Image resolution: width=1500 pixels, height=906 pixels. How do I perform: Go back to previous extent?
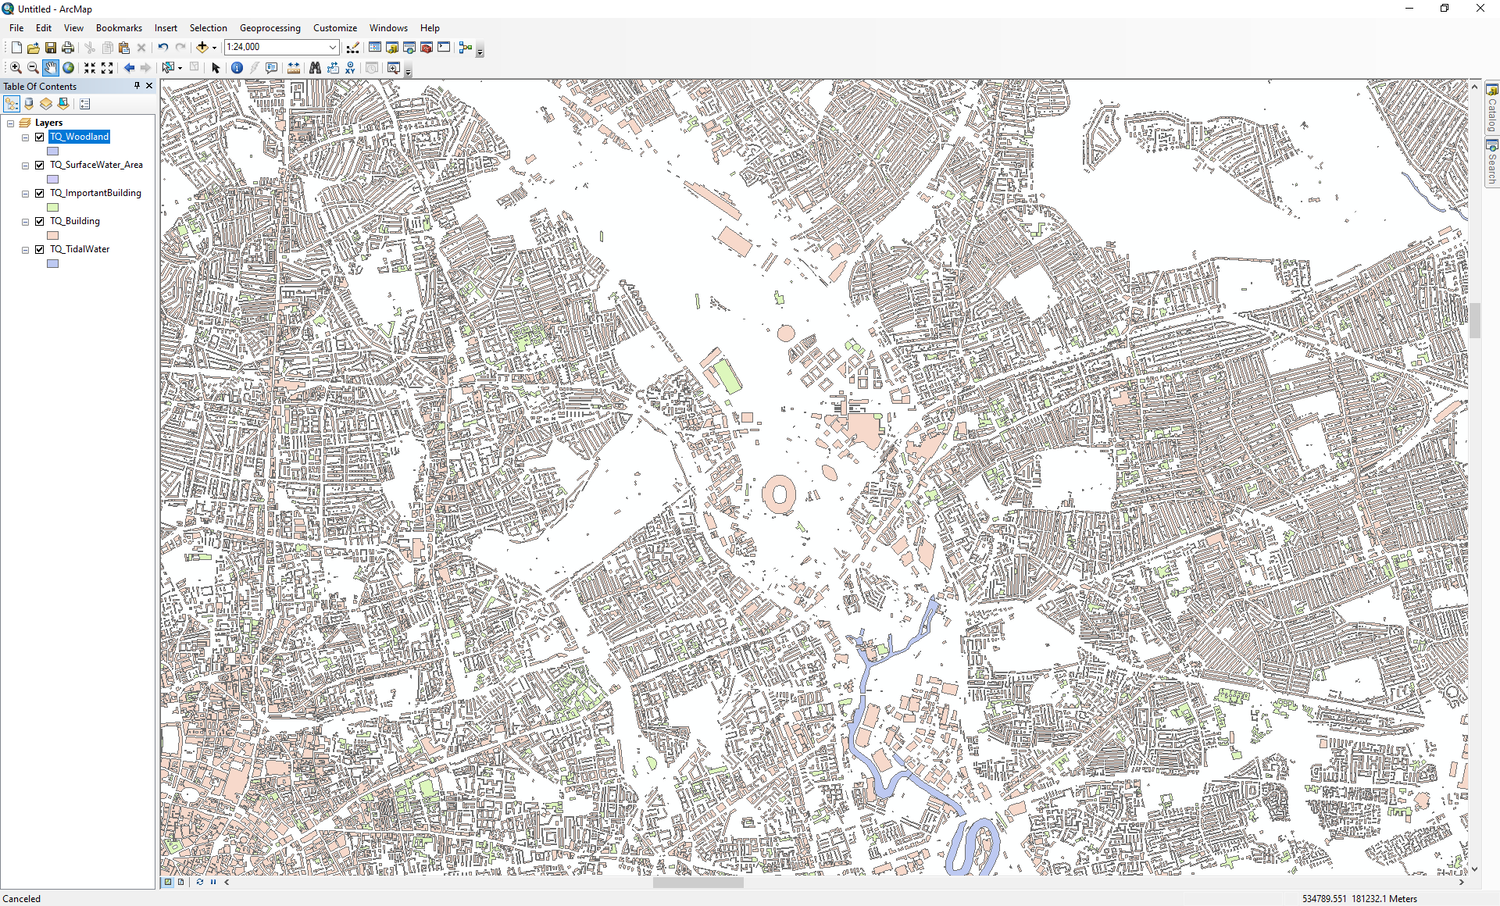point(129,68)
